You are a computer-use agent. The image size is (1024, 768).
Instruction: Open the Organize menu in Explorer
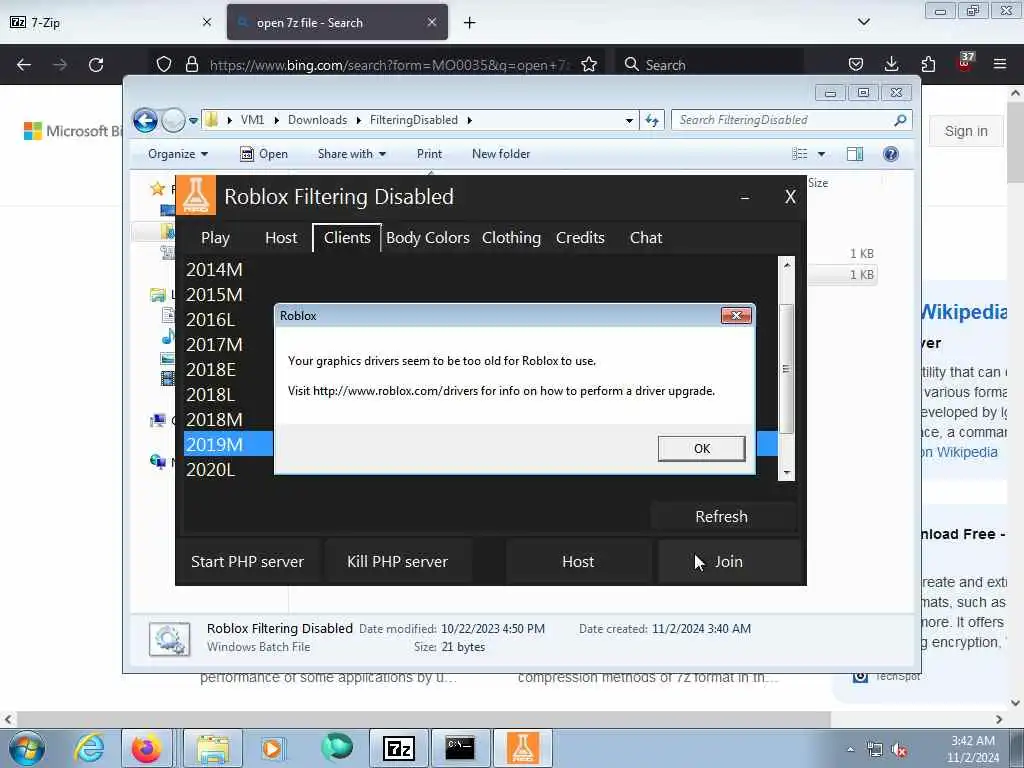click(x=178, y=154)
